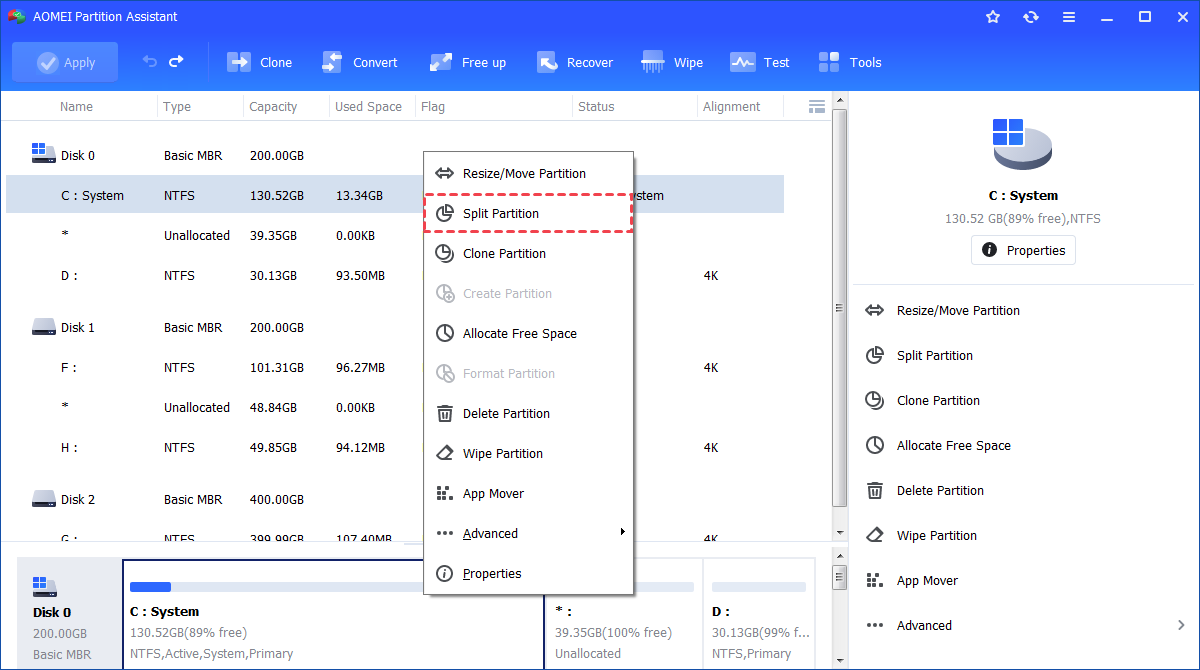Click the Apply button
The width and height of the screenshot is (1200, 670).
65,62
